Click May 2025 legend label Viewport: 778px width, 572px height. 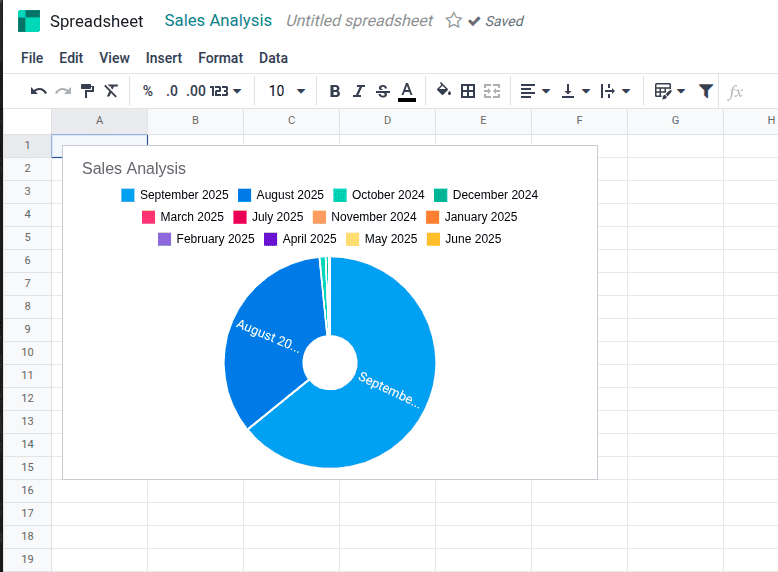pos(391,239)
